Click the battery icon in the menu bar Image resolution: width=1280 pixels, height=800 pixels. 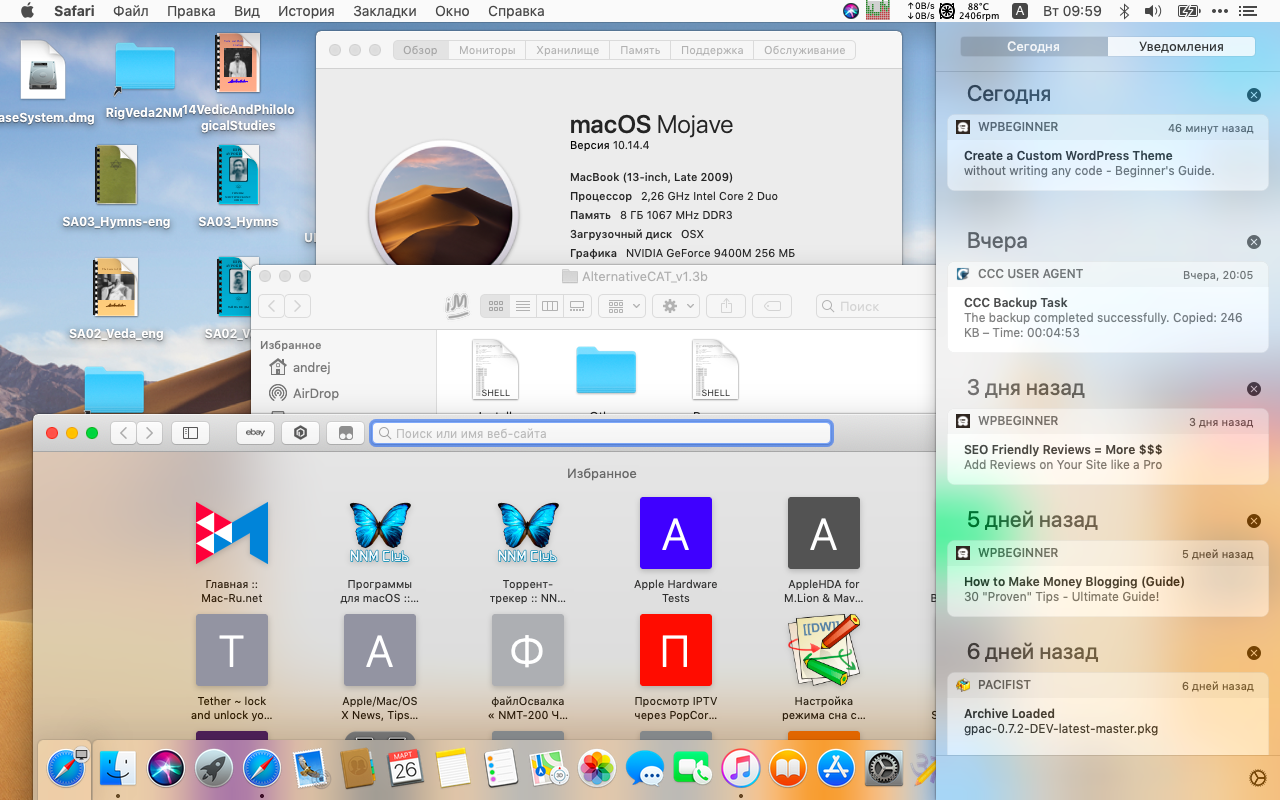[1189, 11]
